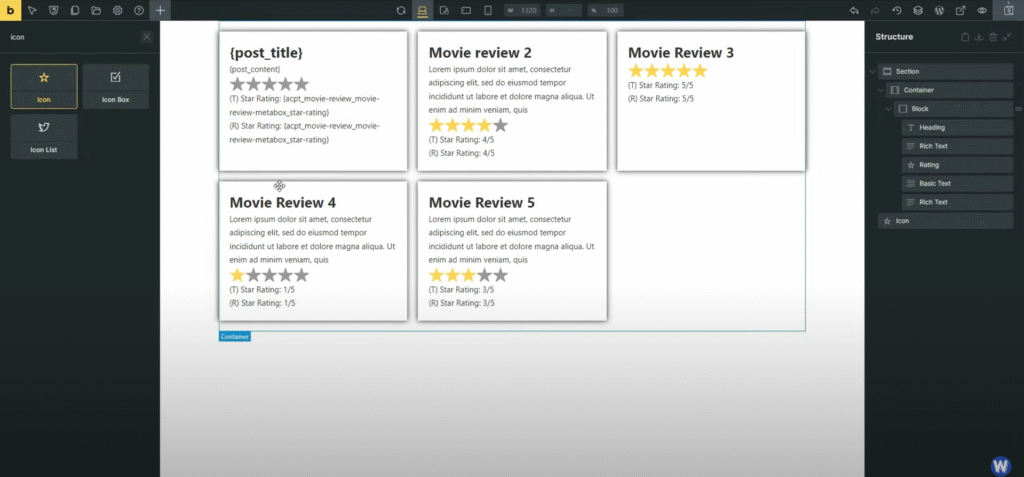Click the element search field 'icon'
1024x477 pixels.
pos(72,37)
